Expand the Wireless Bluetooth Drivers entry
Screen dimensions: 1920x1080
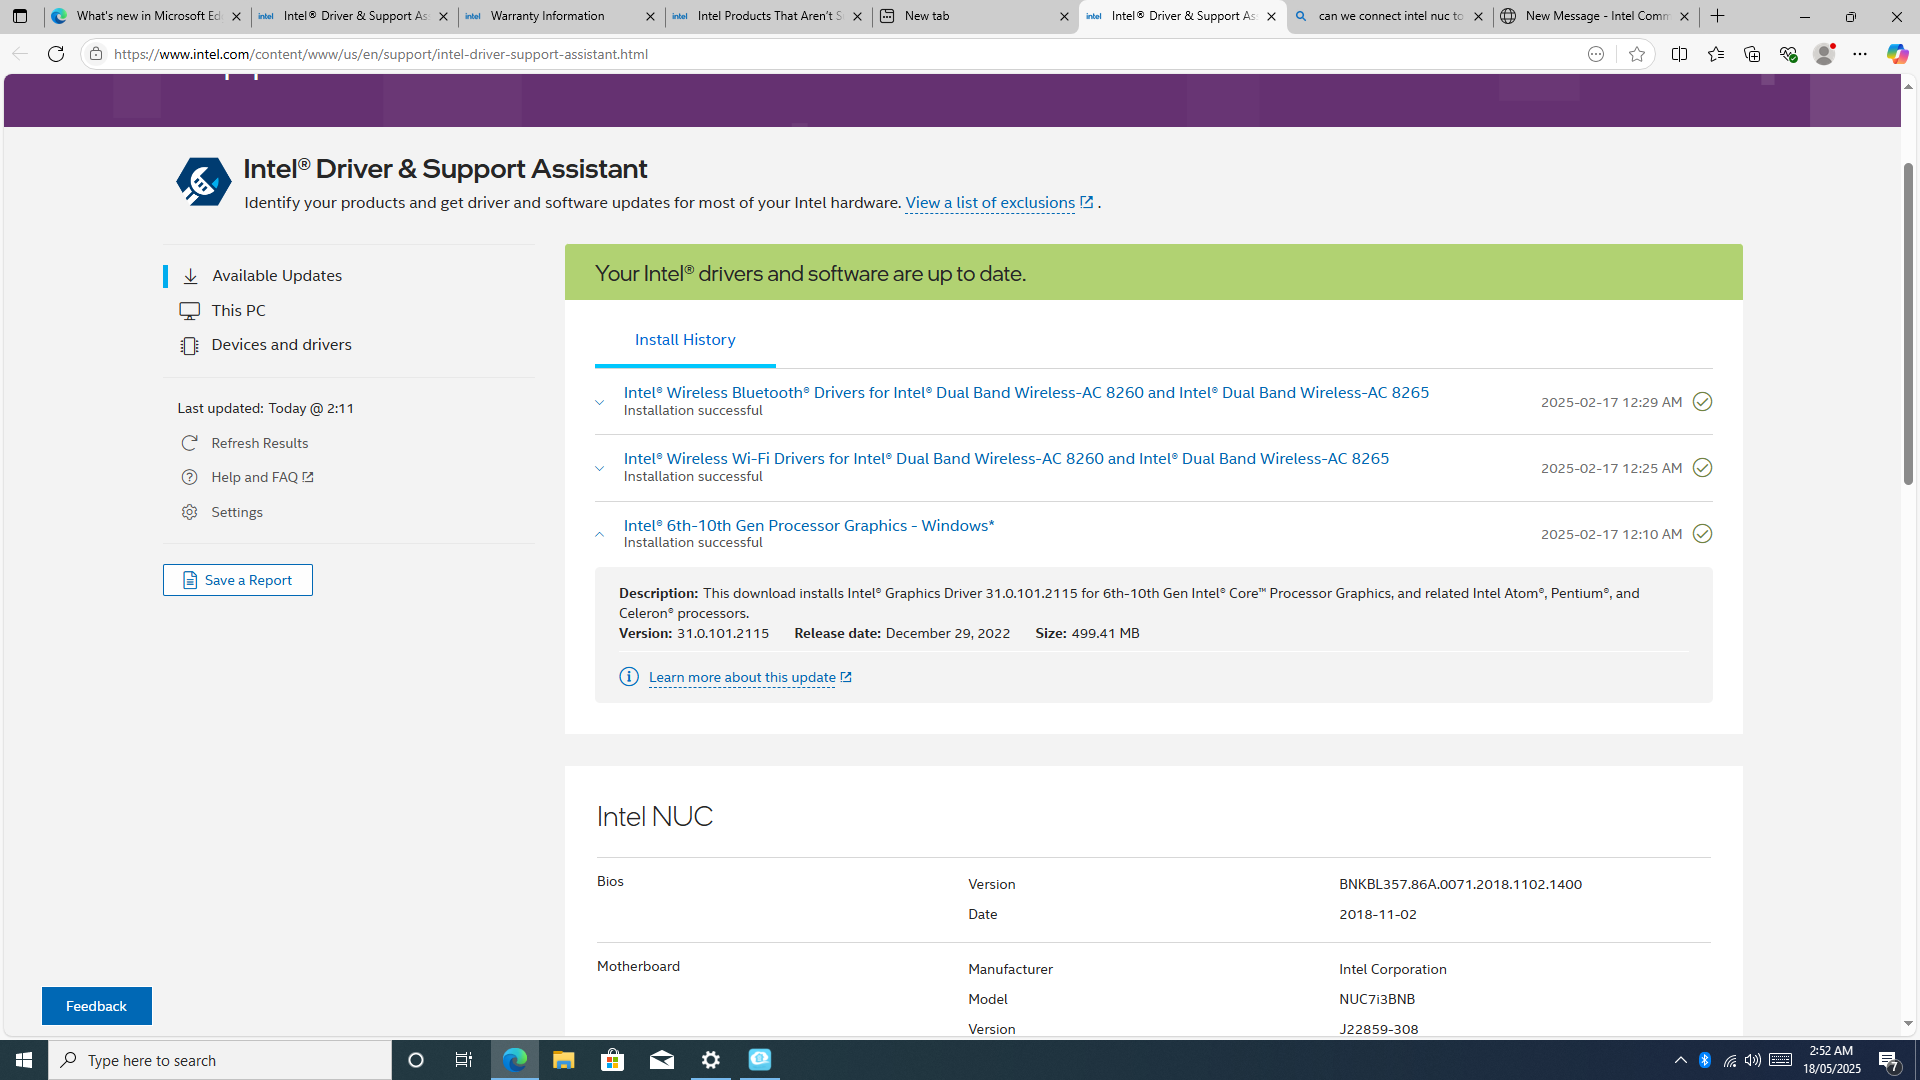(600, 402)
